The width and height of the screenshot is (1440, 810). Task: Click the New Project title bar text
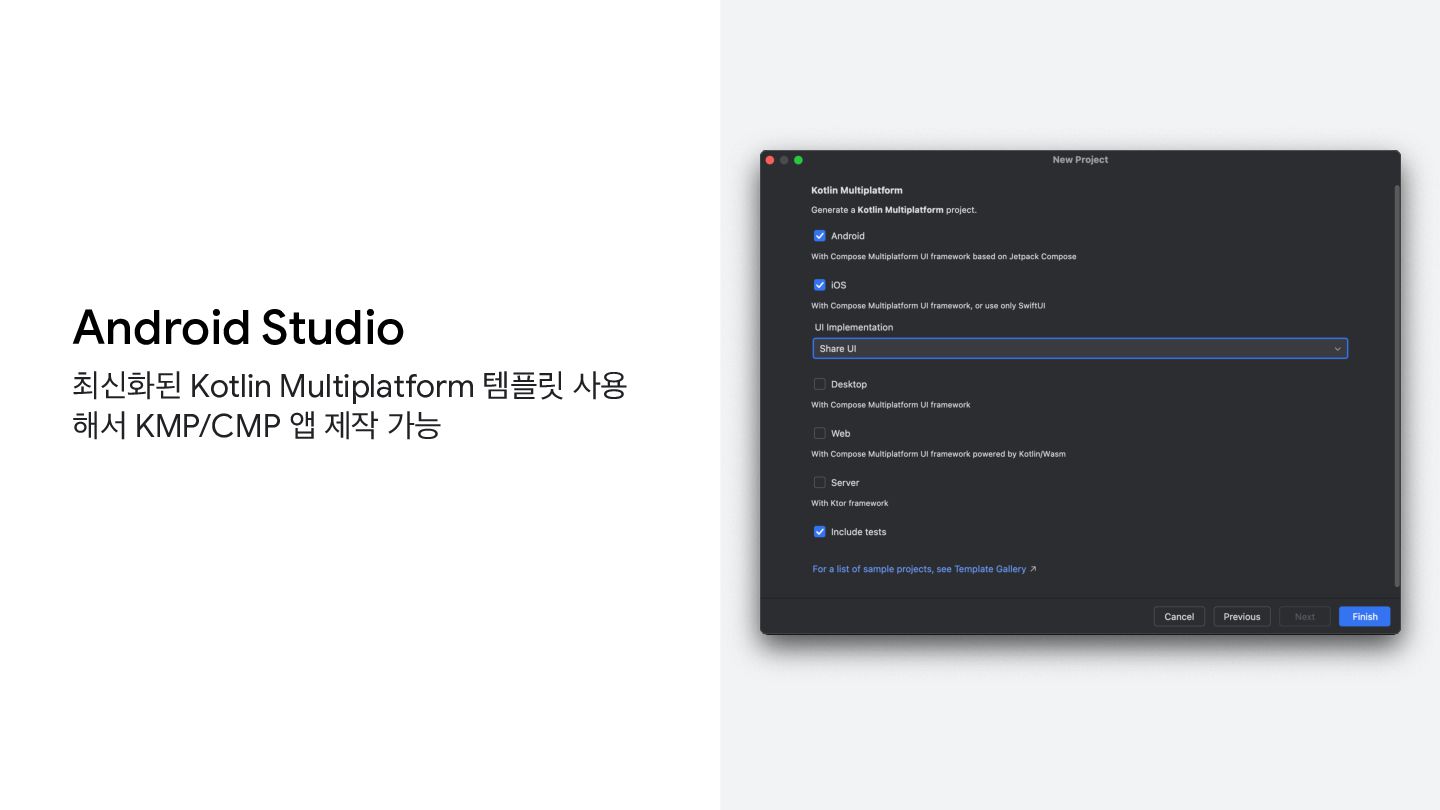(1080, 160)
